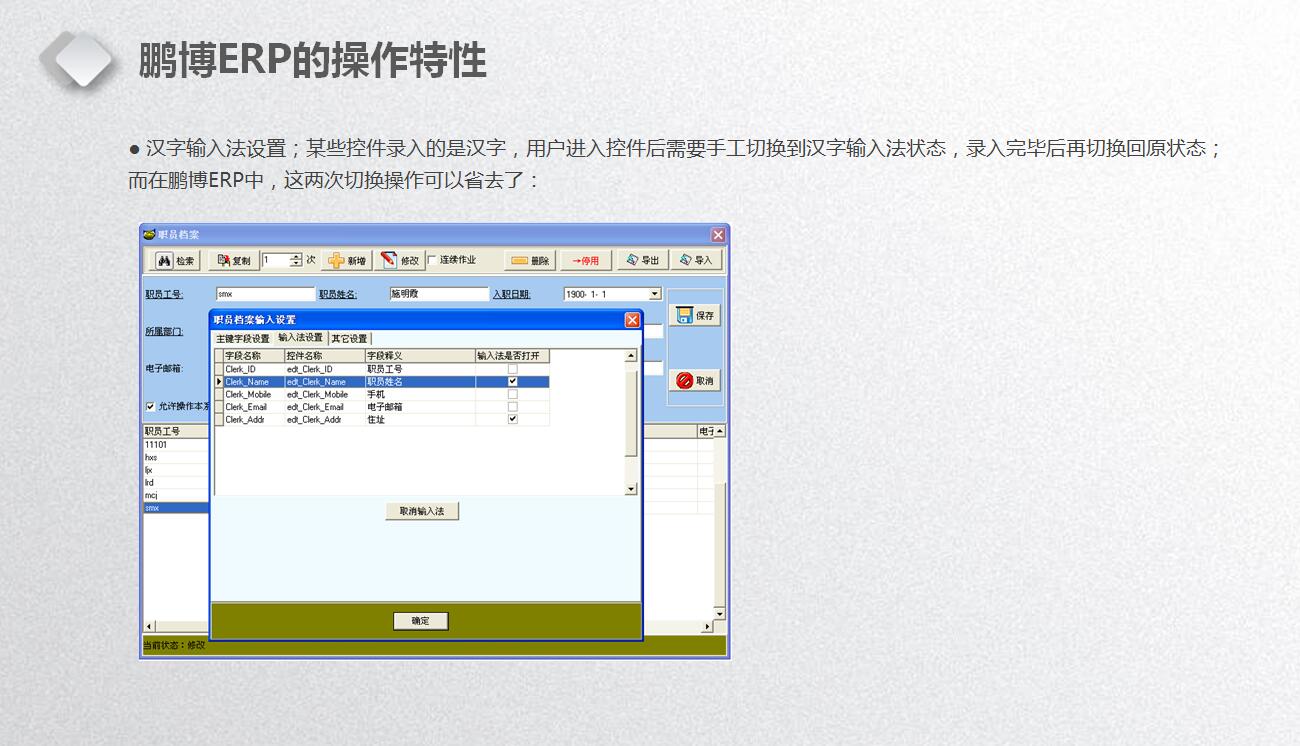Click the dialog table scroll-down arrow
Screen dimensions: 1300x746
click(x=631, y=489)
